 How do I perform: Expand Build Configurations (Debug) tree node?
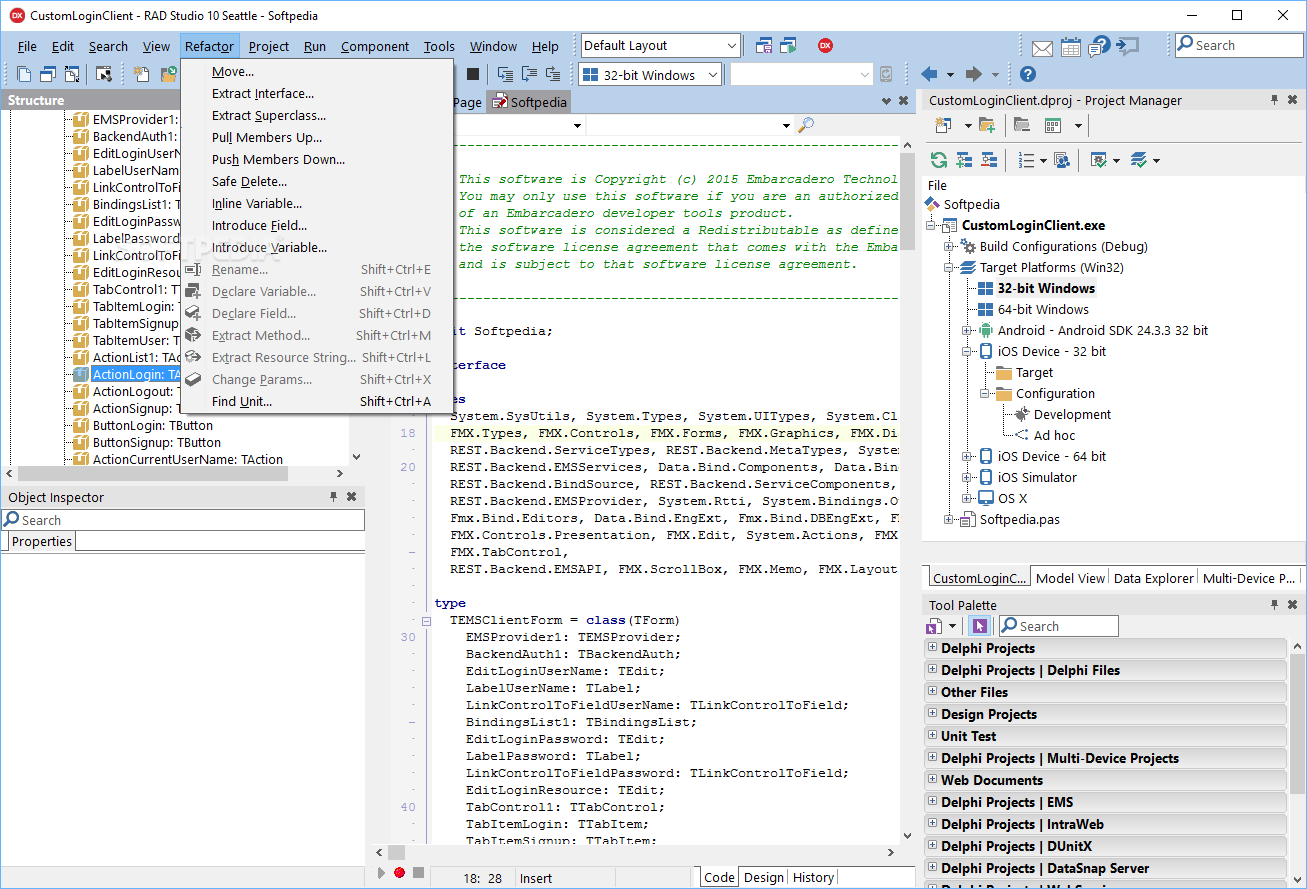click(x=949, y=246)
